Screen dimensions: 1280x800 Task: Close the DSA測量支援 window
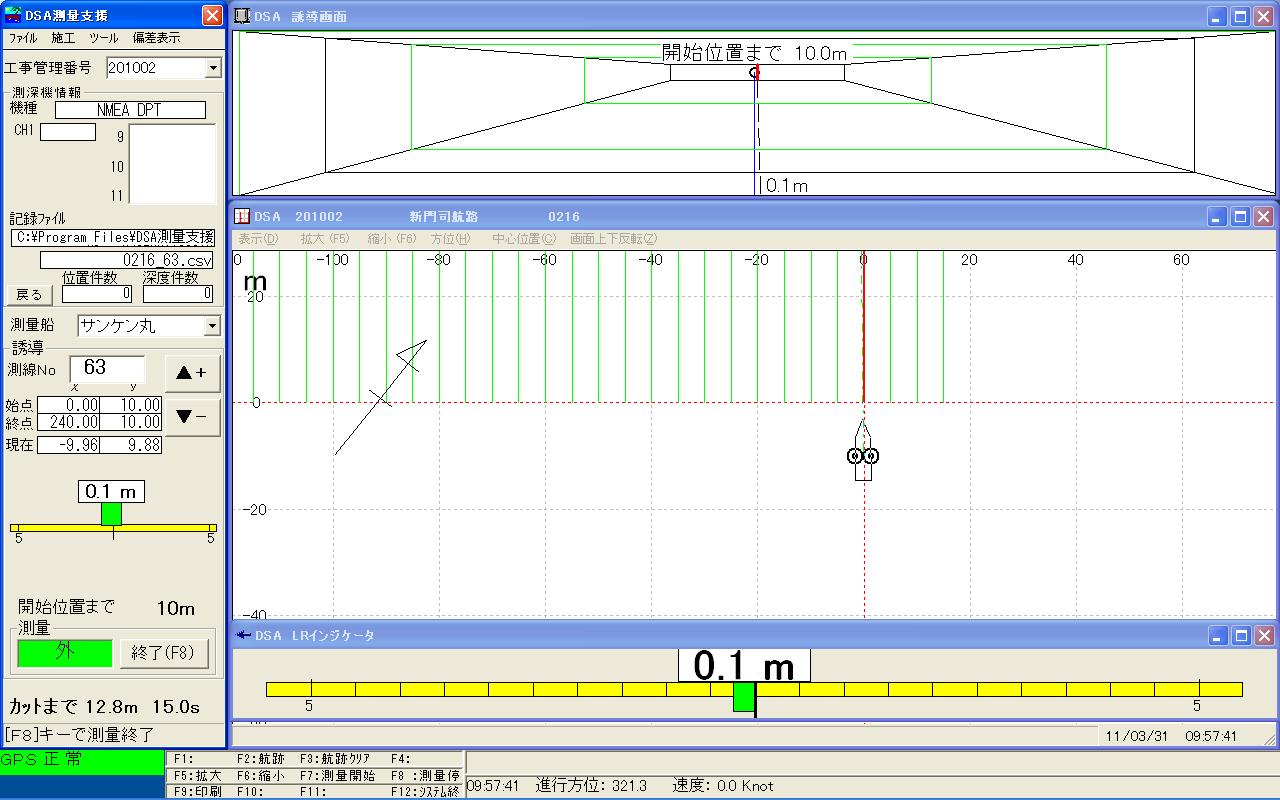[x=212, y=16]
